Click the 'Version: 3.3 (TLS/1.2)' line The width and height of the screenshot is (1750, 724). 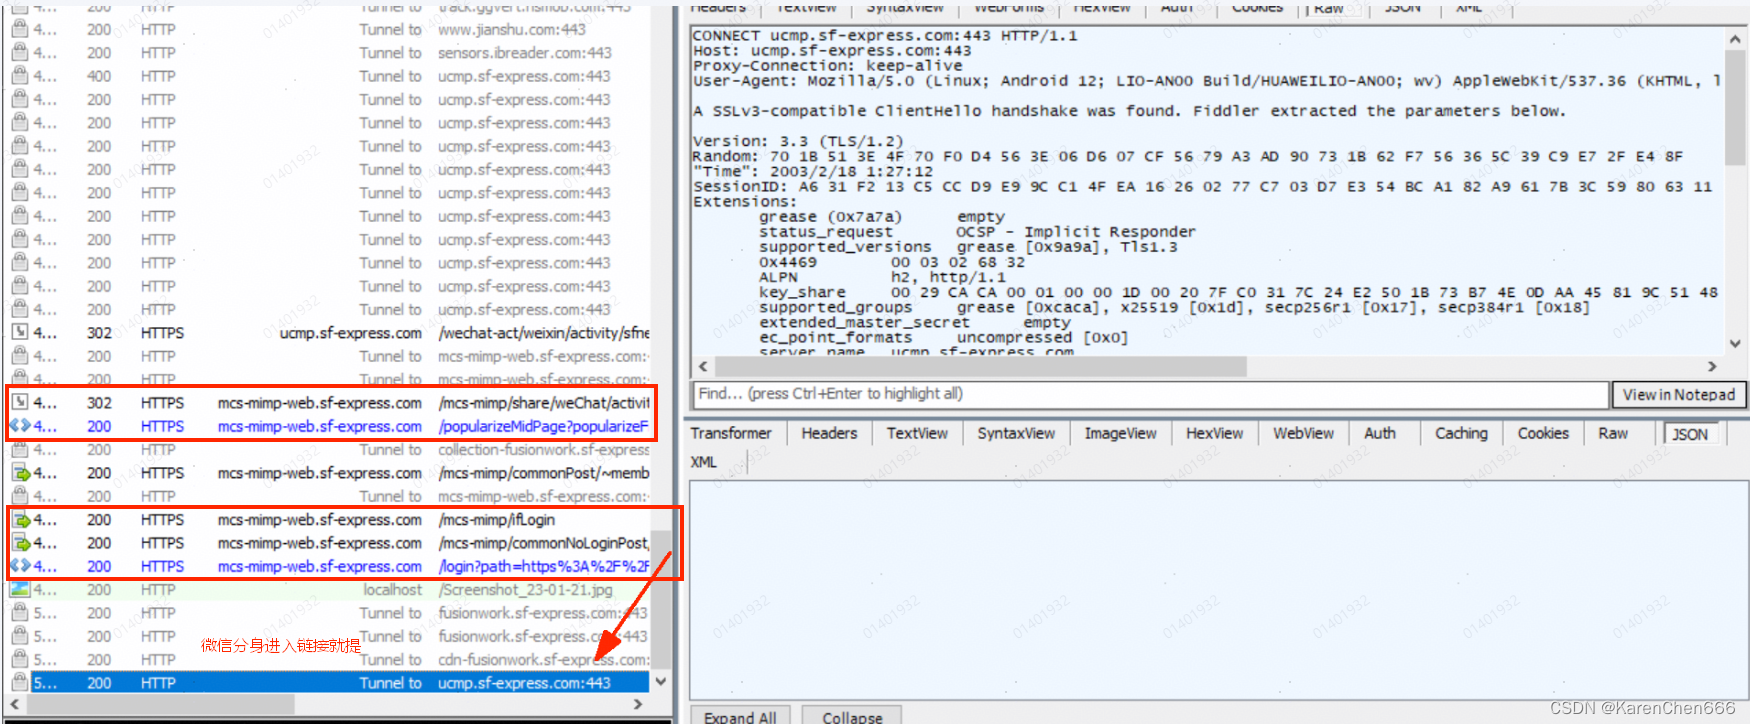click(x=798, y=141)
